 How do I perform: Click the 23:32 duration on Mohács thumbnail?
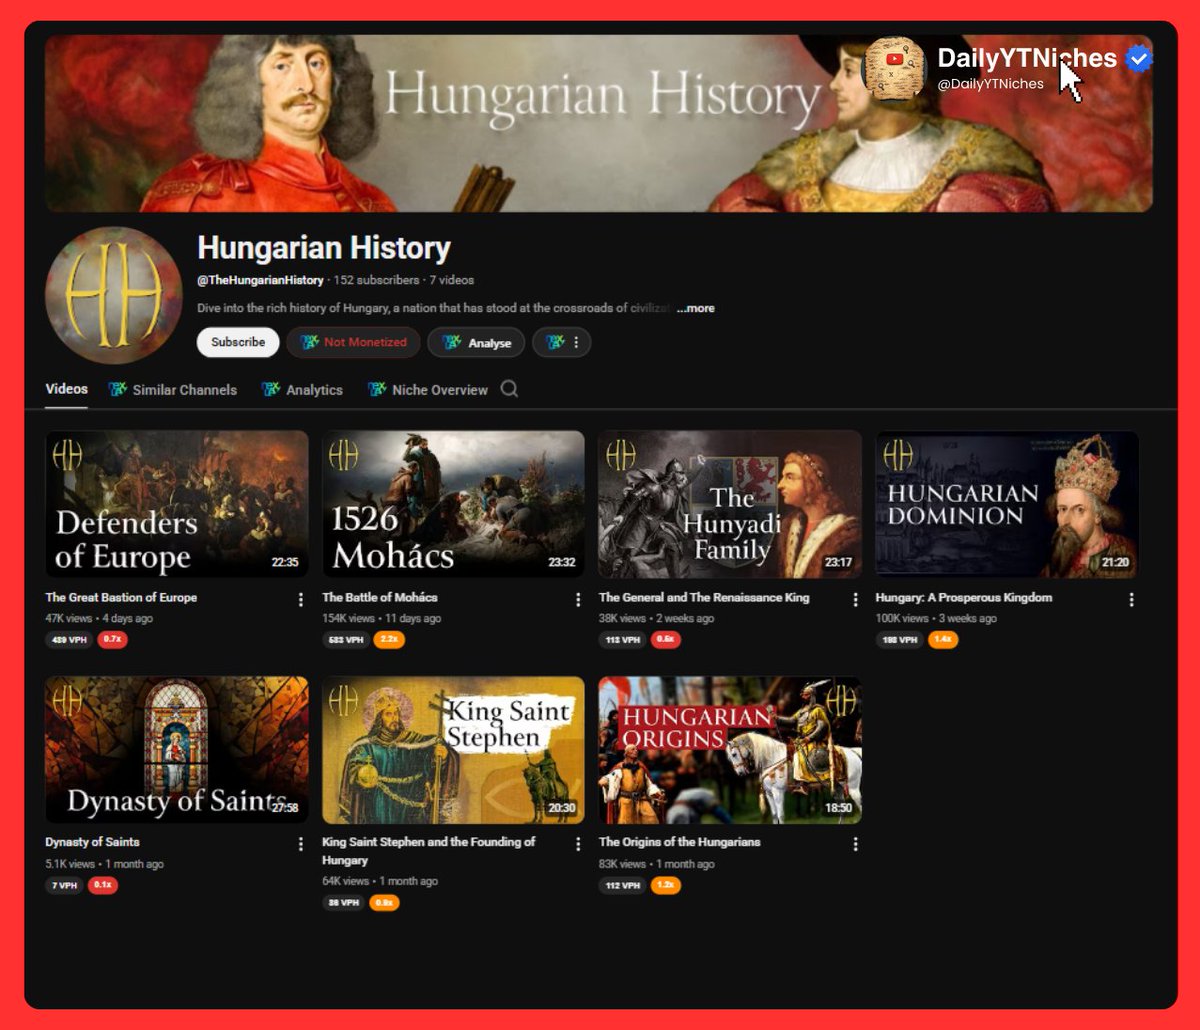click(562, 562)
